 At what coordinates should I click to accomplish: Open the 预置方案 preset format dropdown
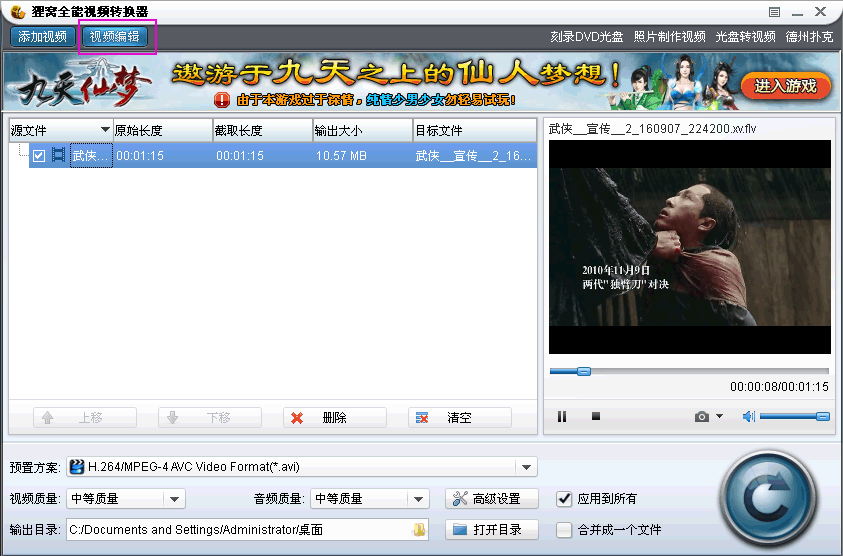tap(526, 467)
